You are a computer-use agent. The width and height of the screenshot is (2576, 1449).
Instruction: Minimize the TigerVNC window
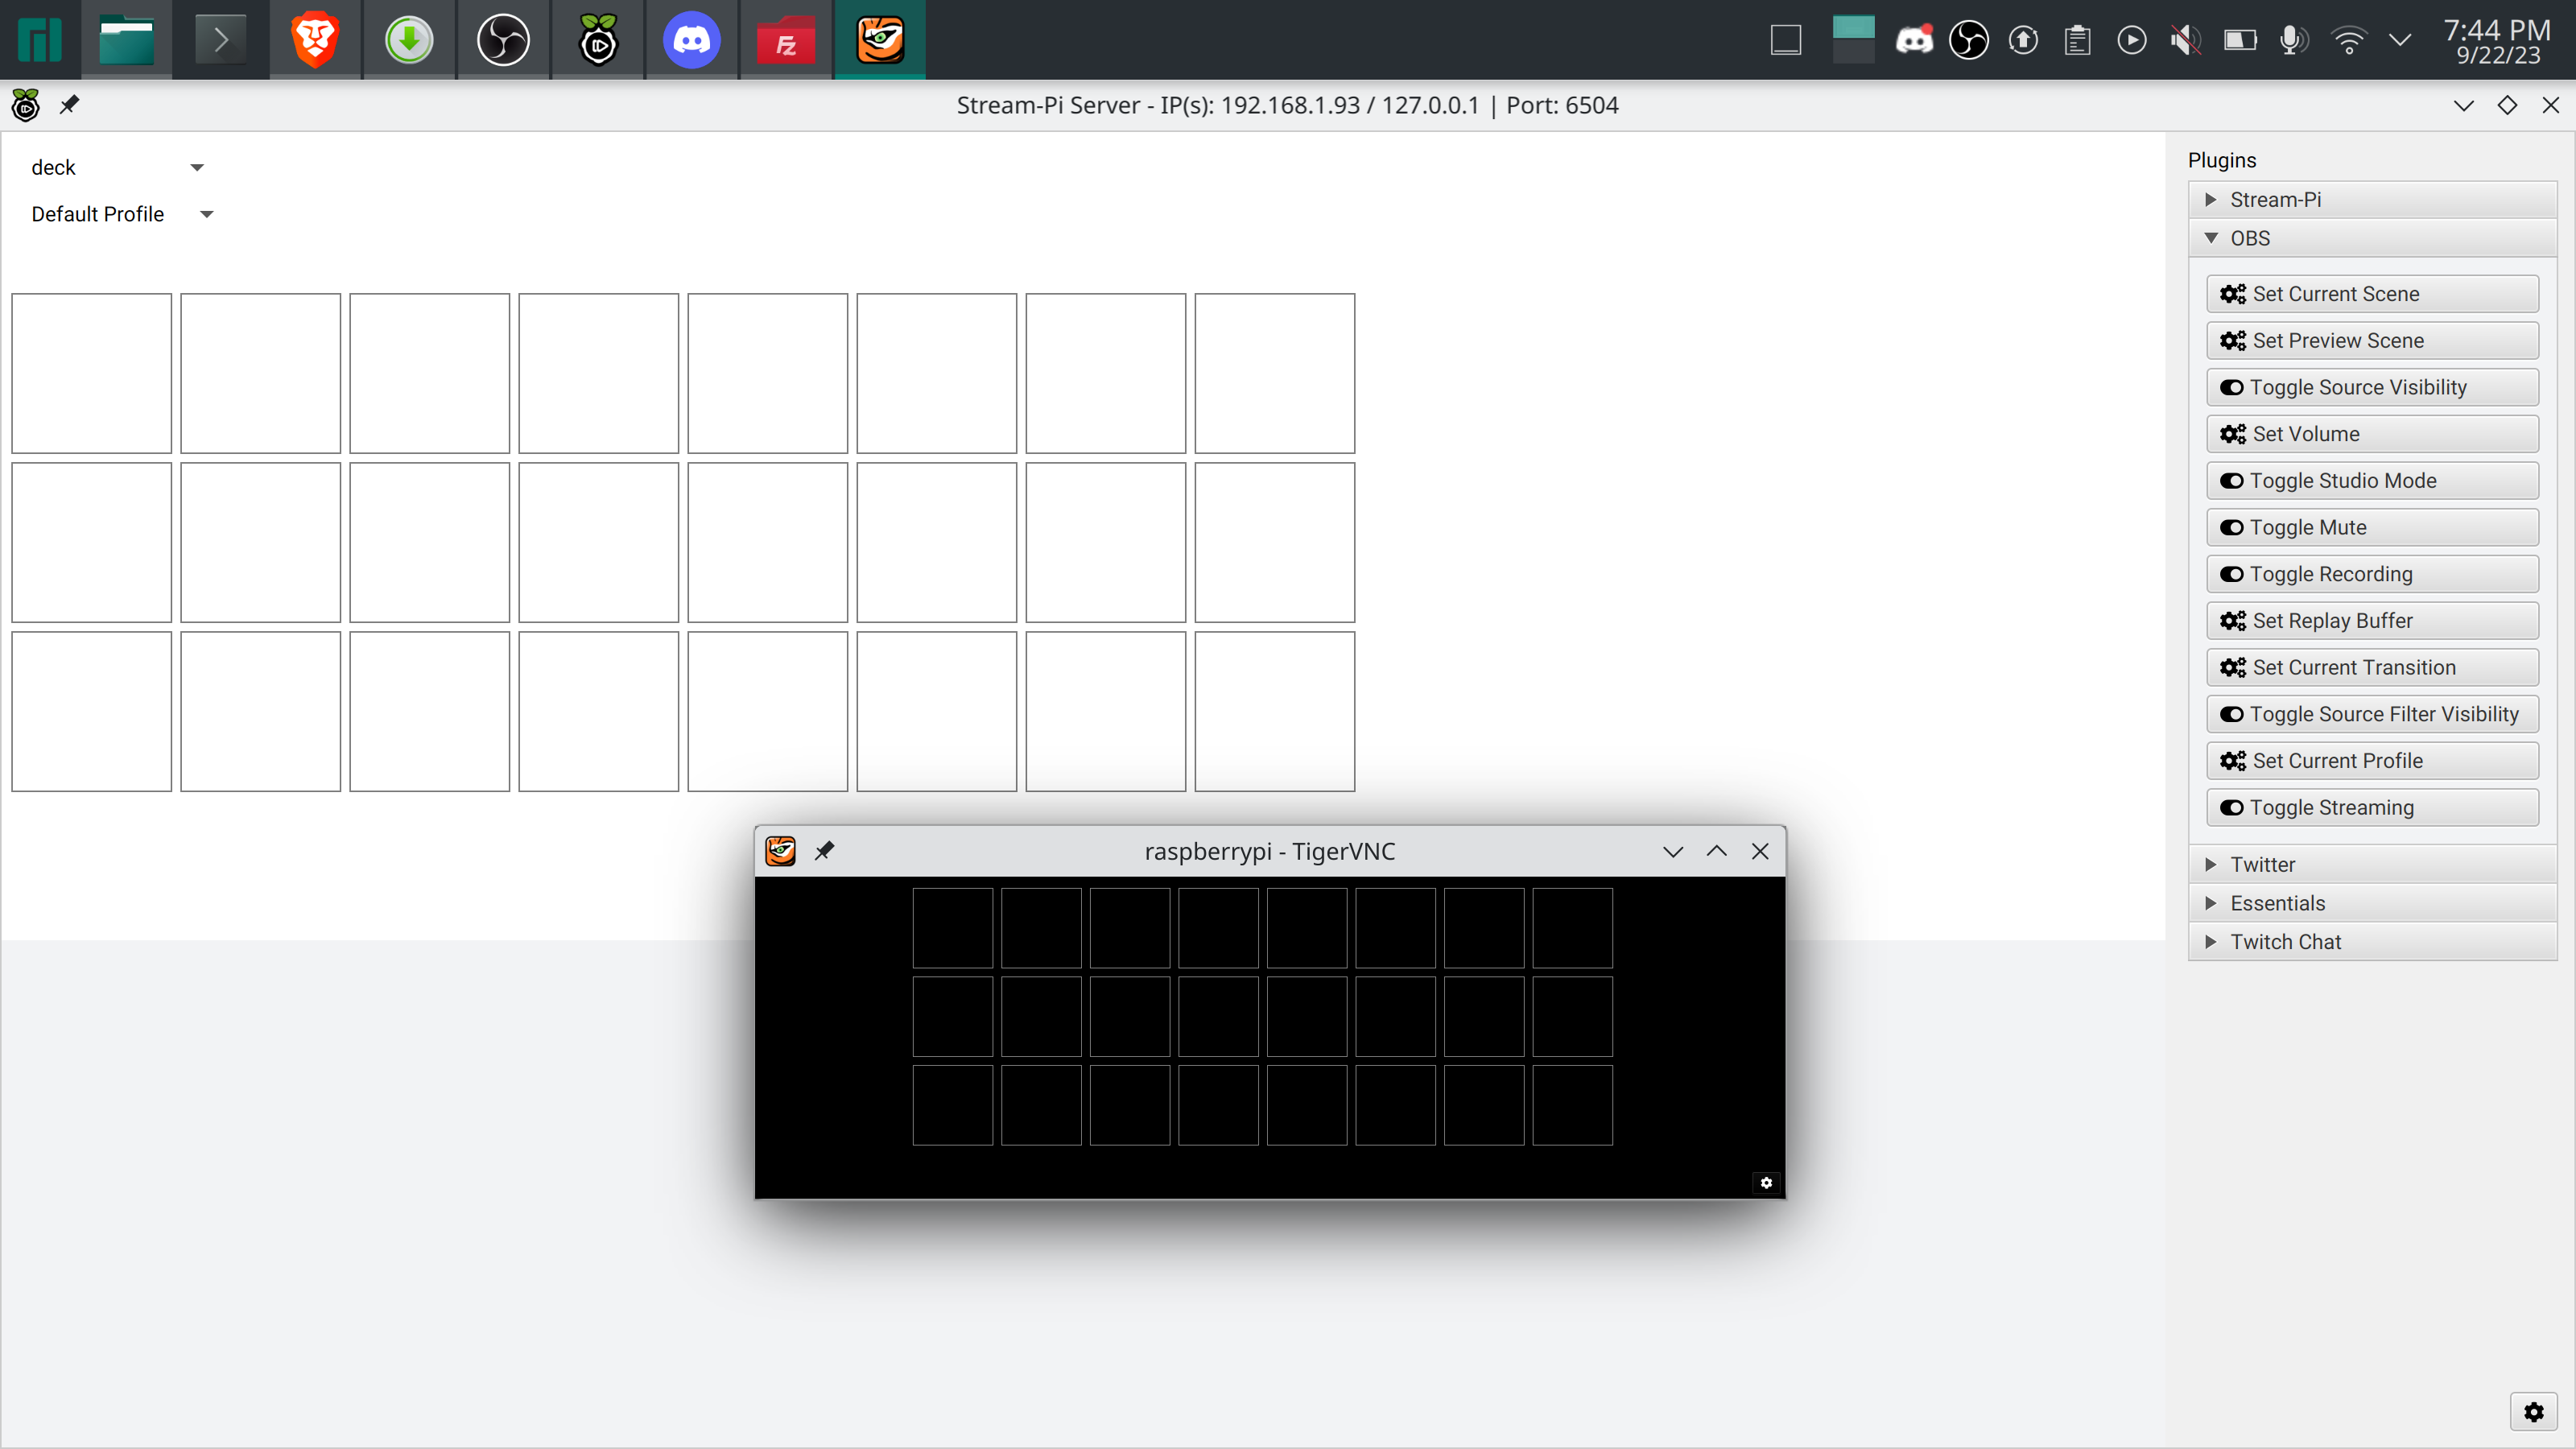point(1673,851)
